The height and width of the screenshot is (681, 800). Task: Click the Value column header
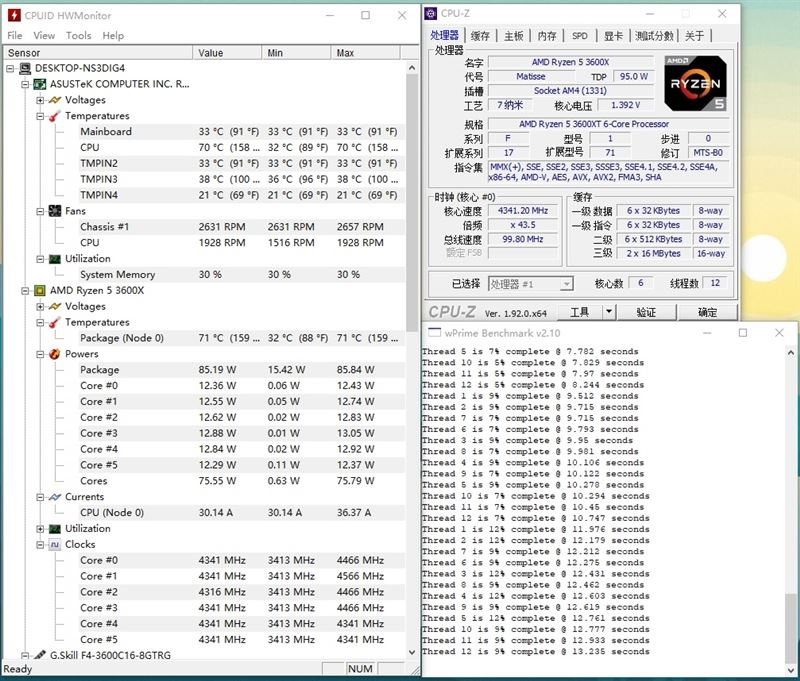(227, 53)
